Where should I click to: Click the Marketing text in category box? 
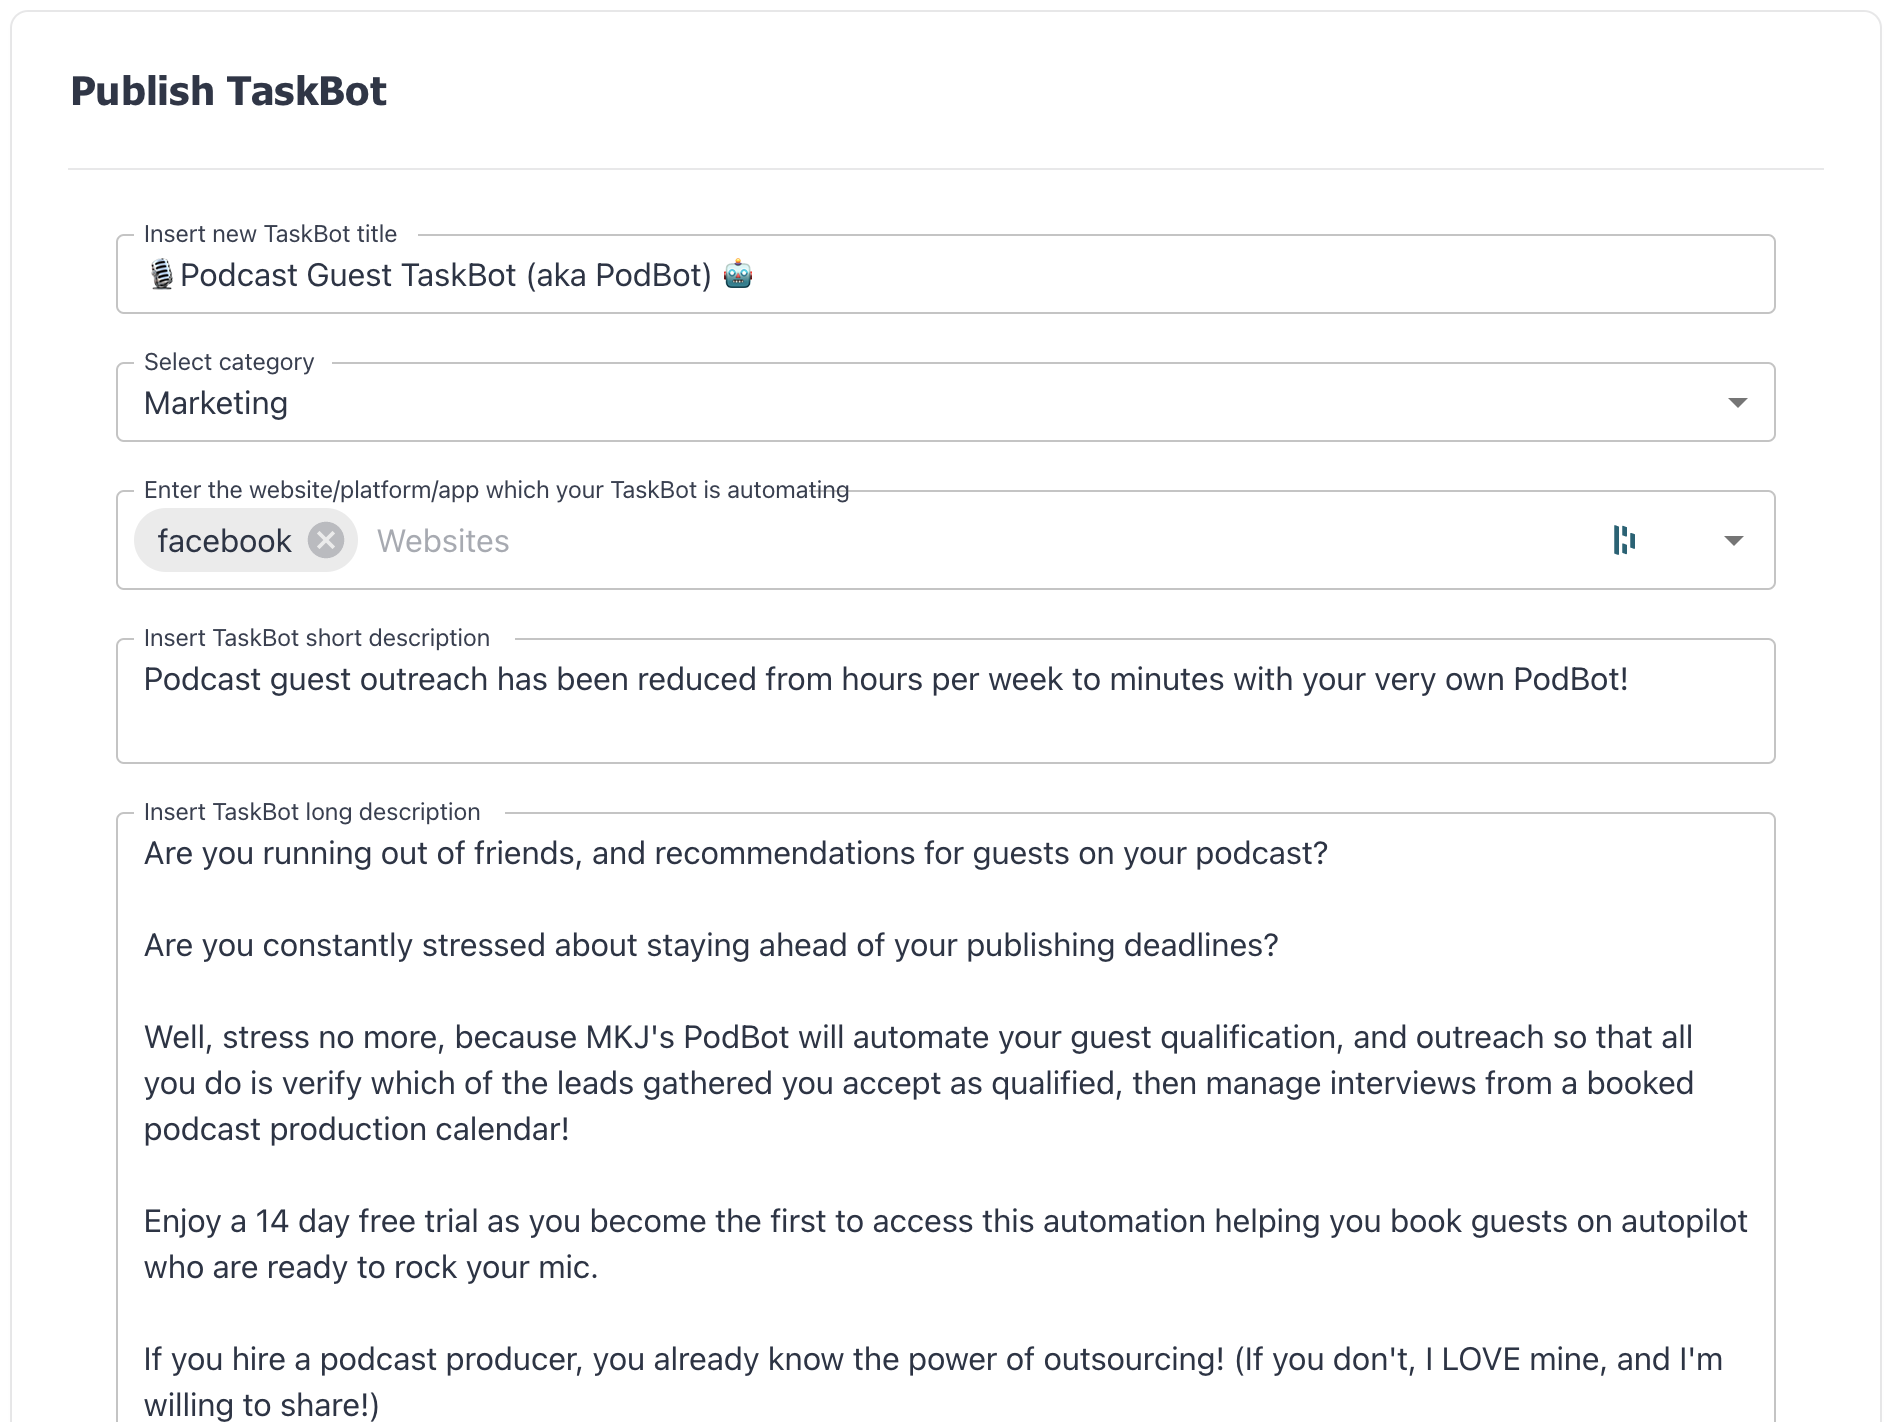pos(216,402)
